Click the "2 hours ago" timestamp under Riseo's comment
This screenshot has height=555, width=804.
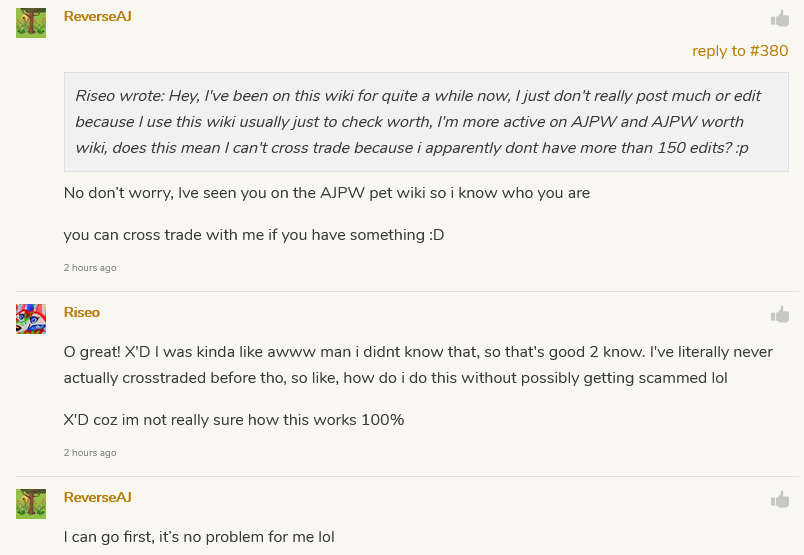90,453
